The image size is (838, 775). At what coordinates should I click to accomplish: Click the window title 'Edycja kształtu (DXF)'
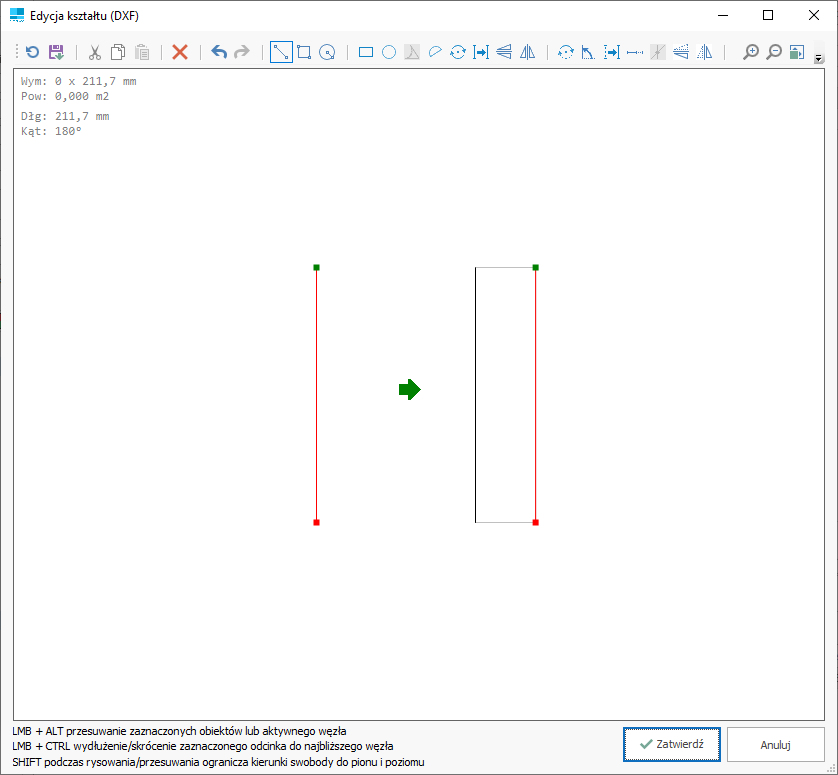[84, 16]
